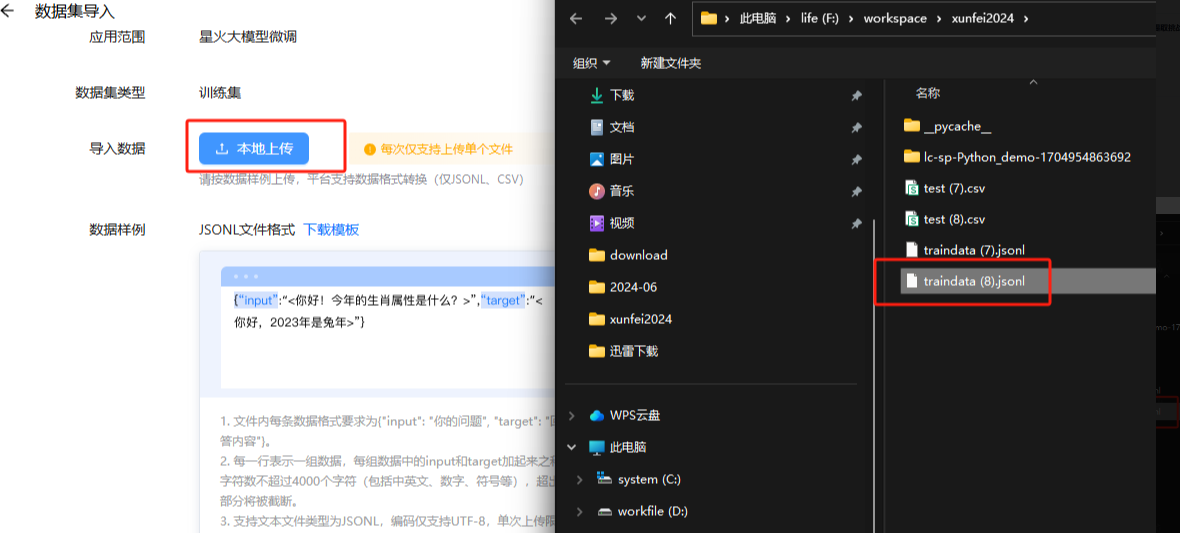Open the xunfei2024 folder in sidebar
Viewport: 1180px width, 533px height.
631,319
